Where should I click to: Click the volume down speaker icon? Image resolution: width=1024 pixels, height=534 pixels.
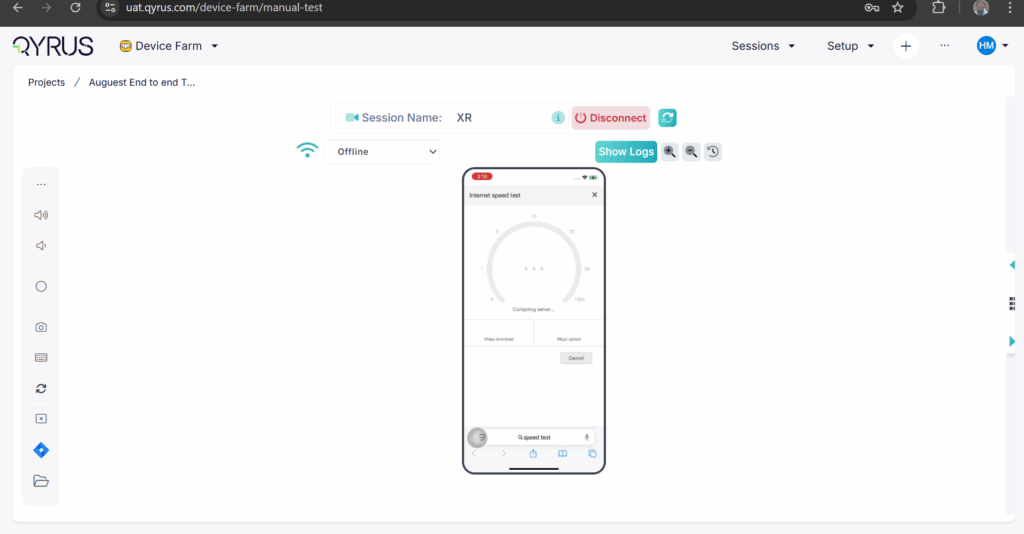pos(41,246)
